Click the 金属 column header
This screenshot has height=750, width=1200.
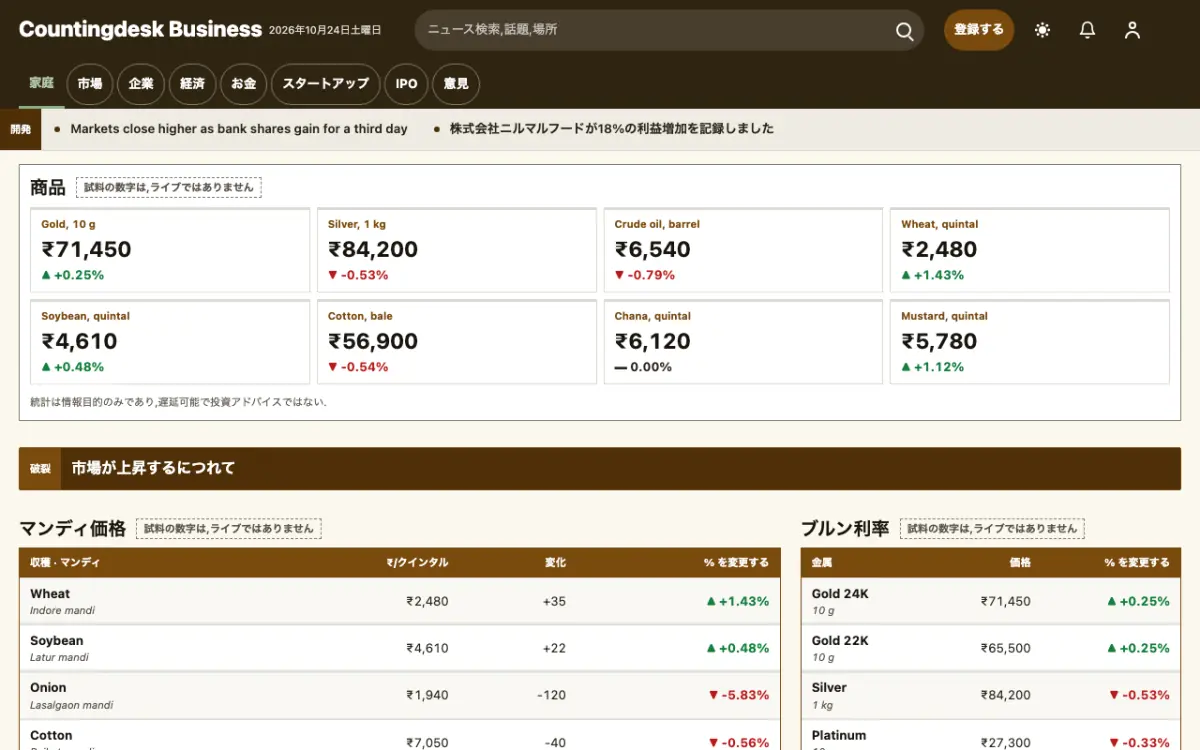[x=822, y=563]
